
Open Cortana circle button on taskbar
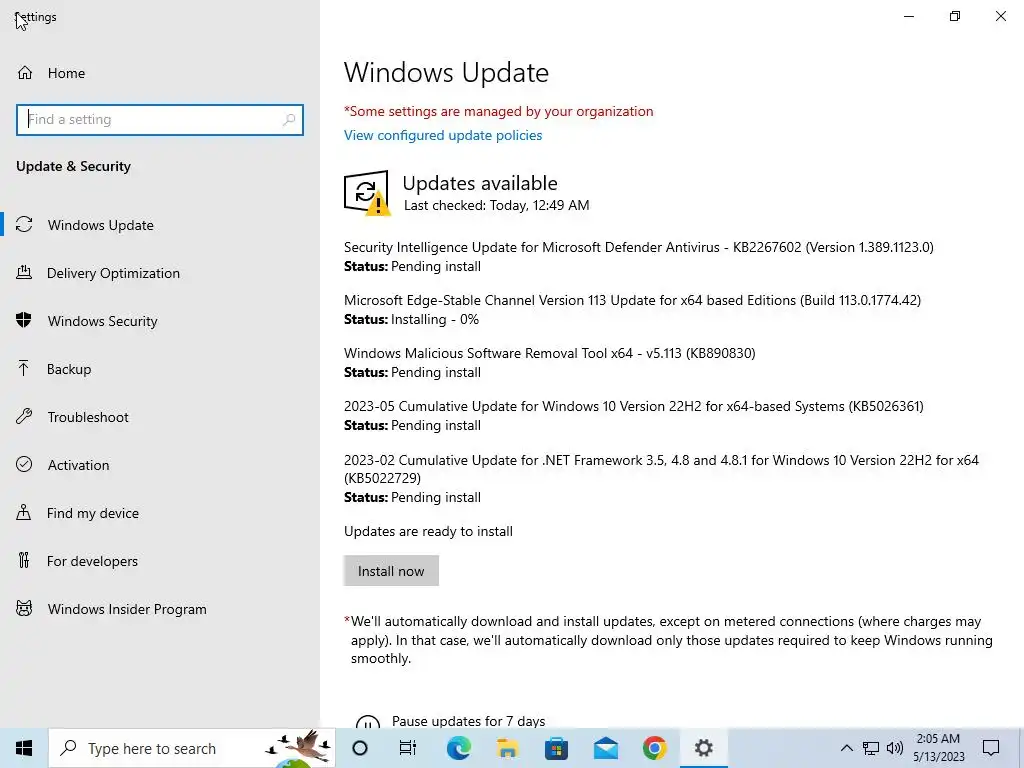(x=360, y=748)
